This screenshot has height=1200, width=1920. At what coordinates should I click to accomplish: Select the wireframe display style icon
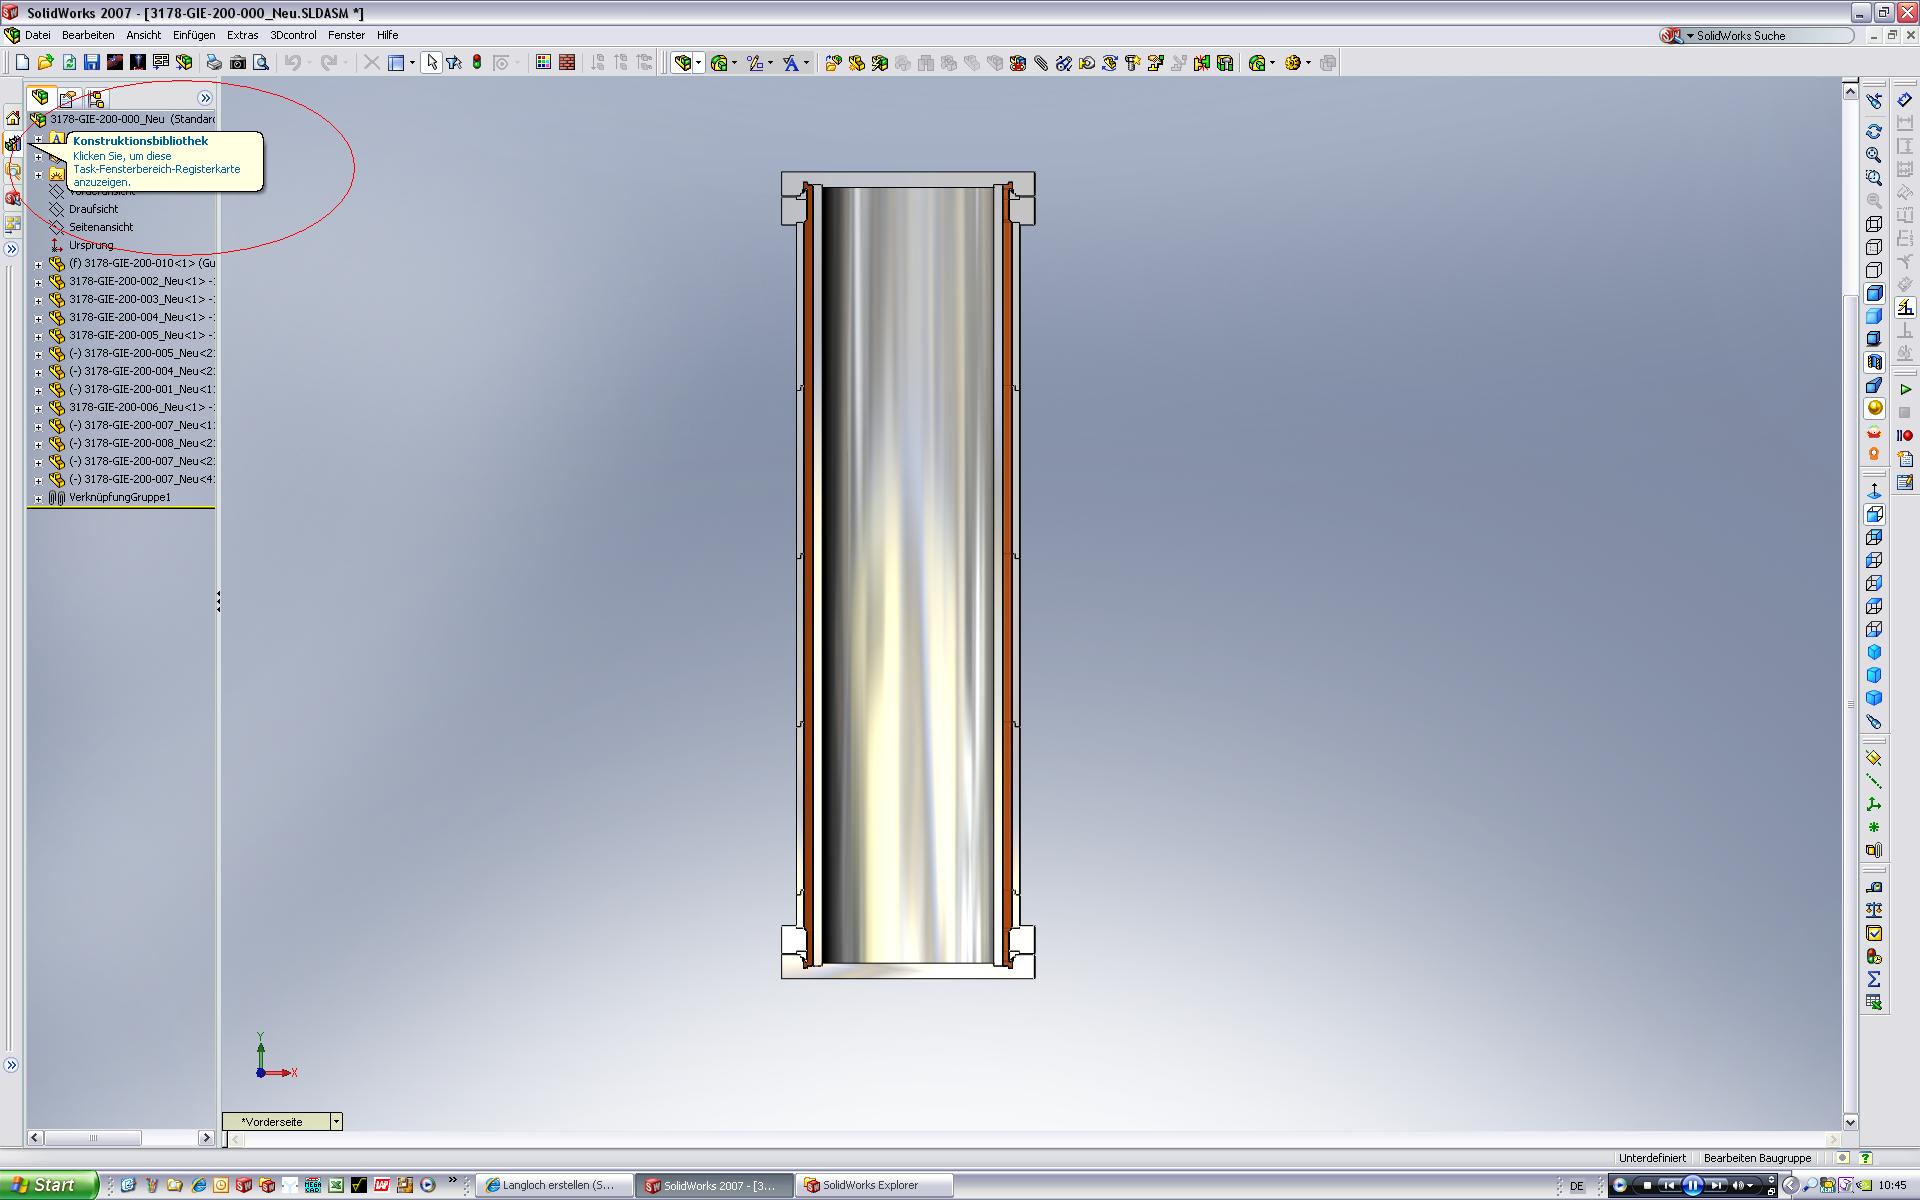[x=1874, y=224]
